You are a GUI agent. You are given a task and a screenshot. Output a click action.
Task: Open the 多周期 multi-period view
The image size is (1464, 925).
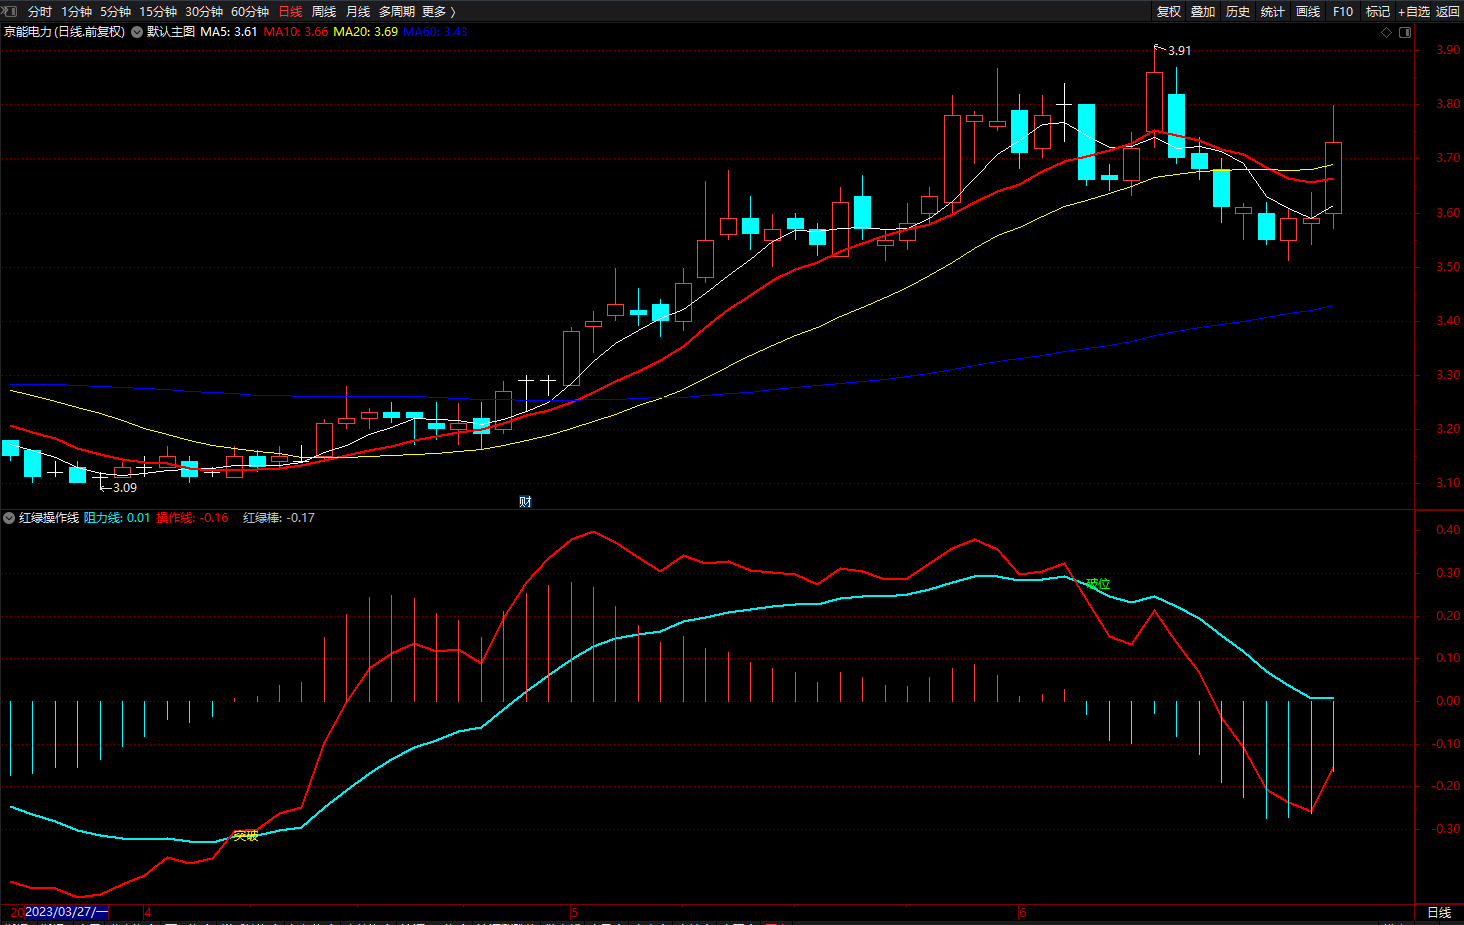pos(397,12)
